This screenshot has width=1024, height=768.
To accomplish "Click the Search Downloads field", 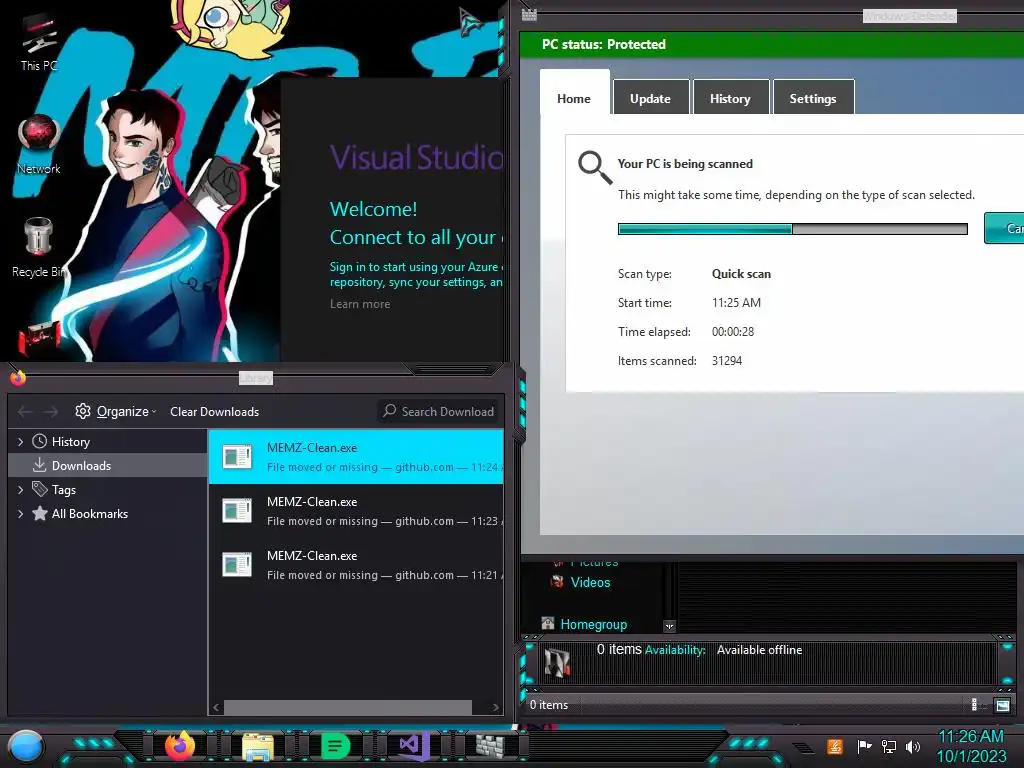I will (438, 411).
